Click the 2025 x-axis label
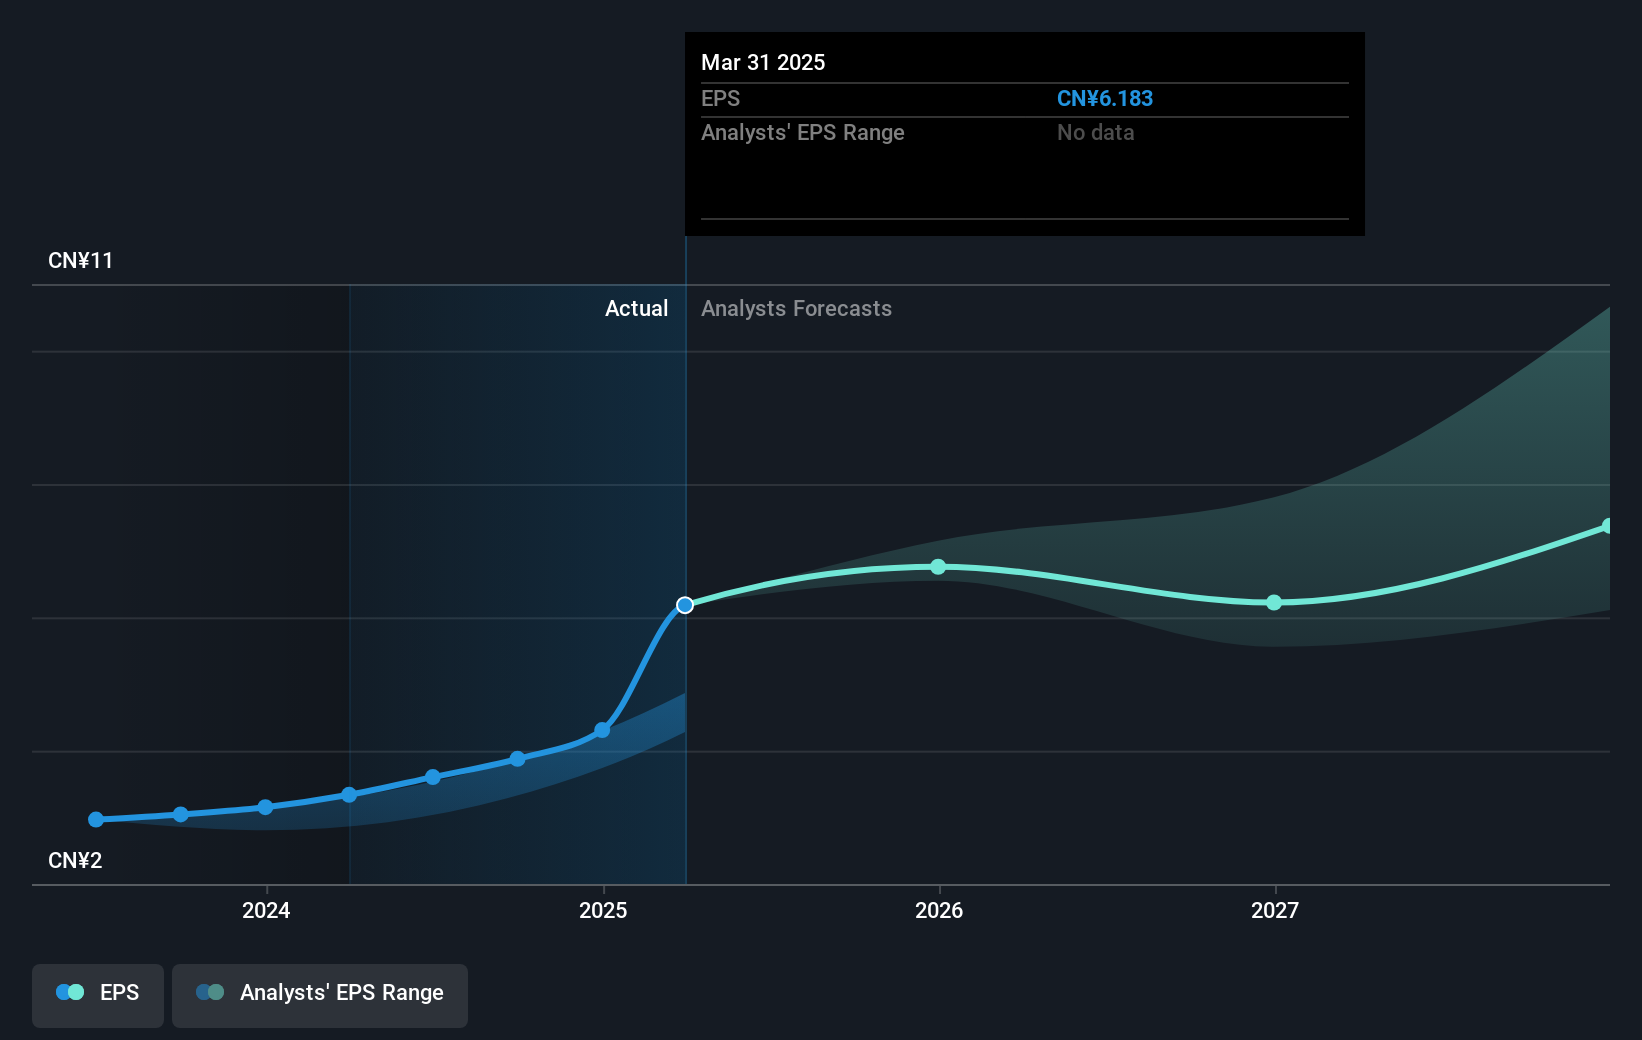The image size is (1642, 1040). [x=603, y=910]
